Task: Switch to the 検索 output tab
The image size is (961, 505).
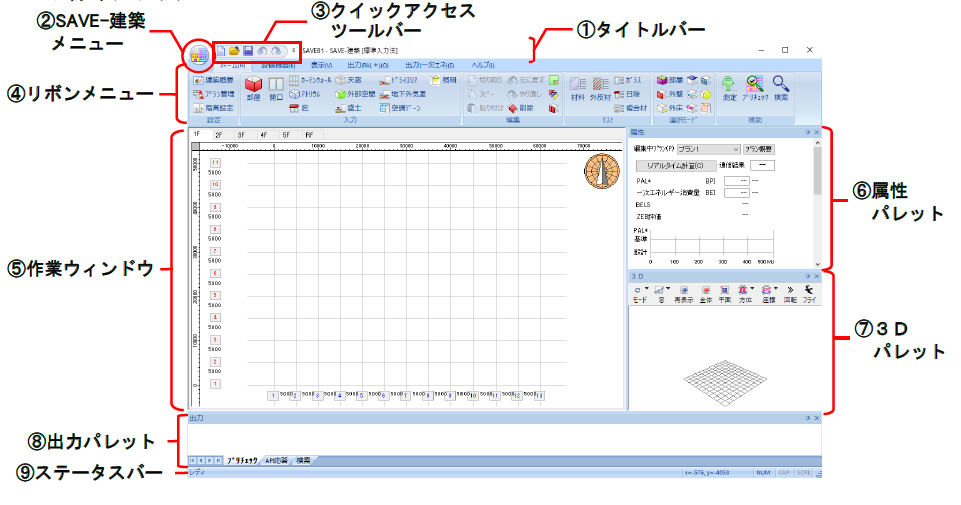Action: pyautogui.click(x=303, y=460)
